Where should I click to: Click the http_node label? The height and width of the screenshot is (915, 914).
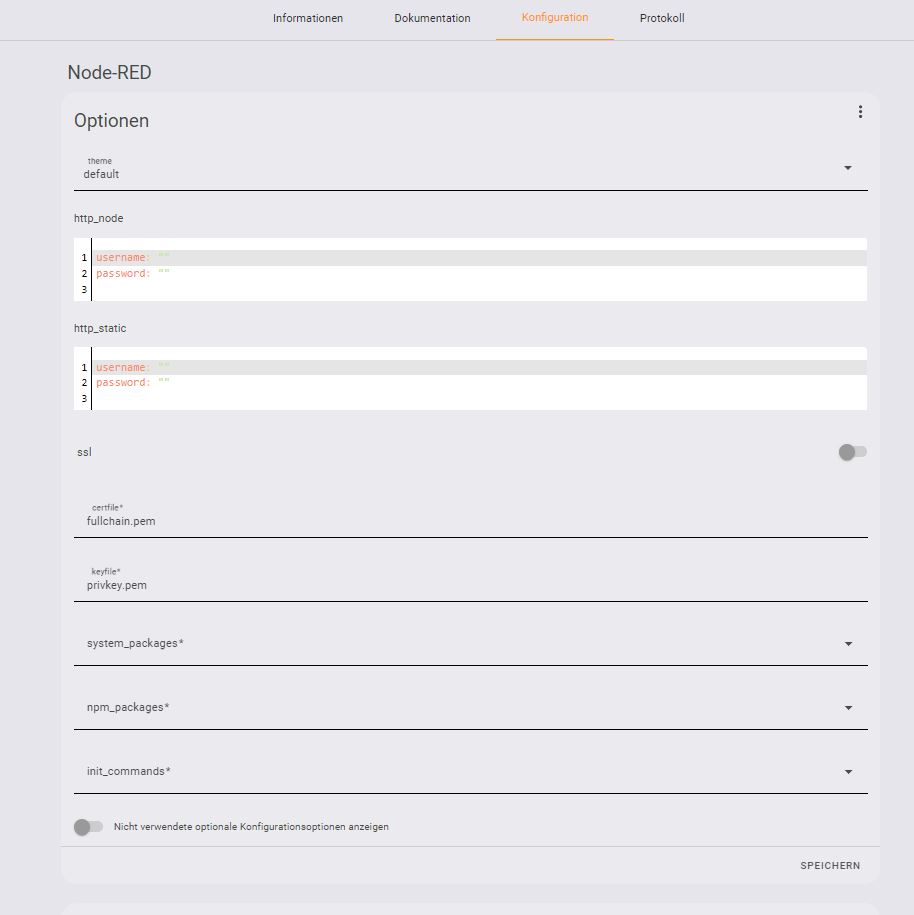point(99,218)
